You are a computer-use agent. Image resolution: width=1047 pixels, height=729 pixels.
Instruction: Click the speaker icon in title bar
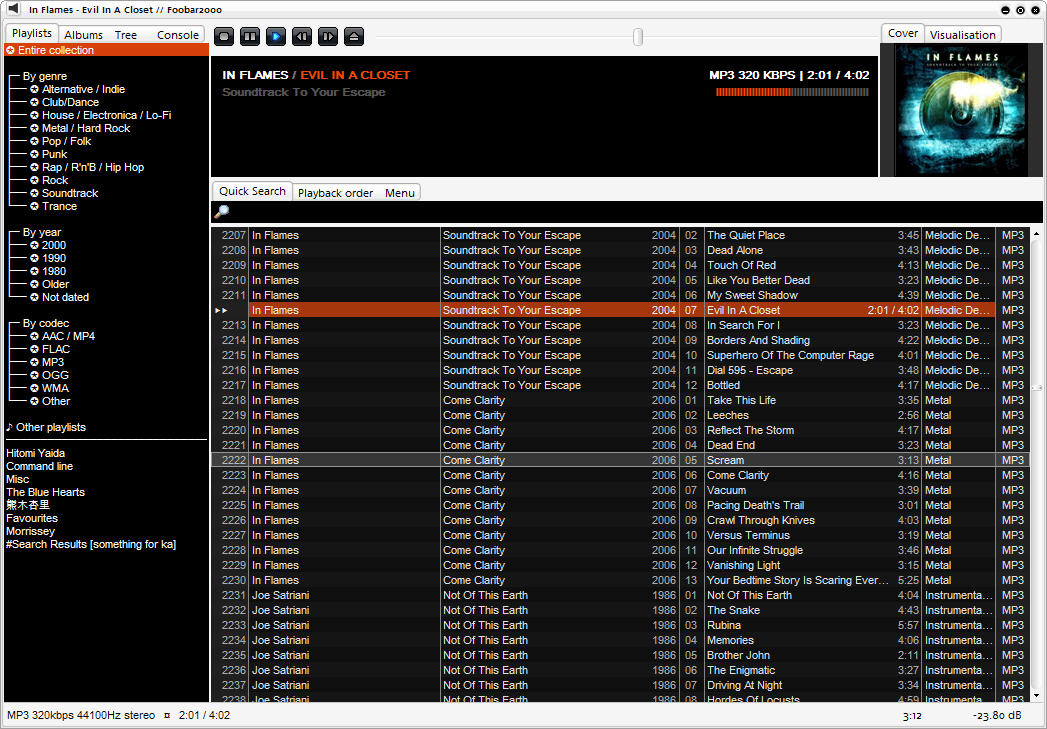click(14, 9)
